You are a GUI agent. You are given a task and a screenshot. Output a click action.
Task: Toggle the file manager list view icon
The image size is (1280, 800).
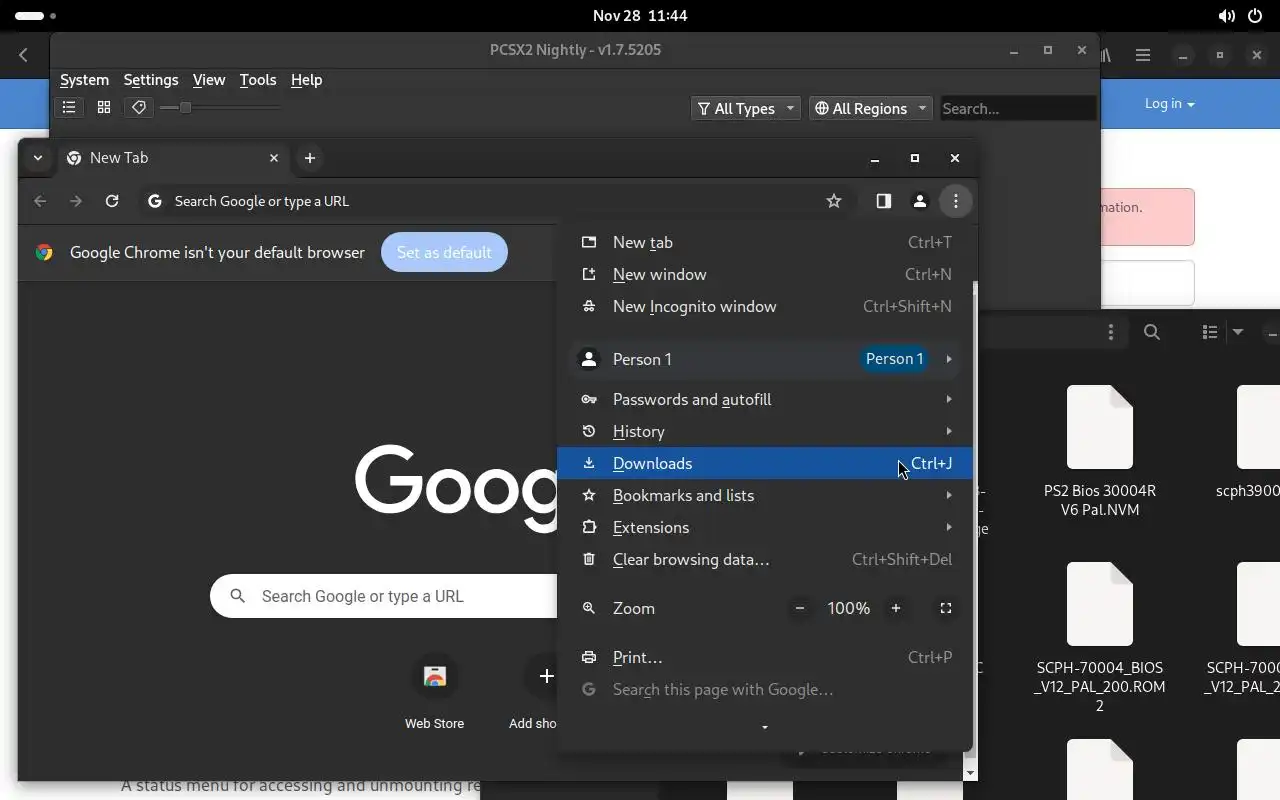point(1210,332)
